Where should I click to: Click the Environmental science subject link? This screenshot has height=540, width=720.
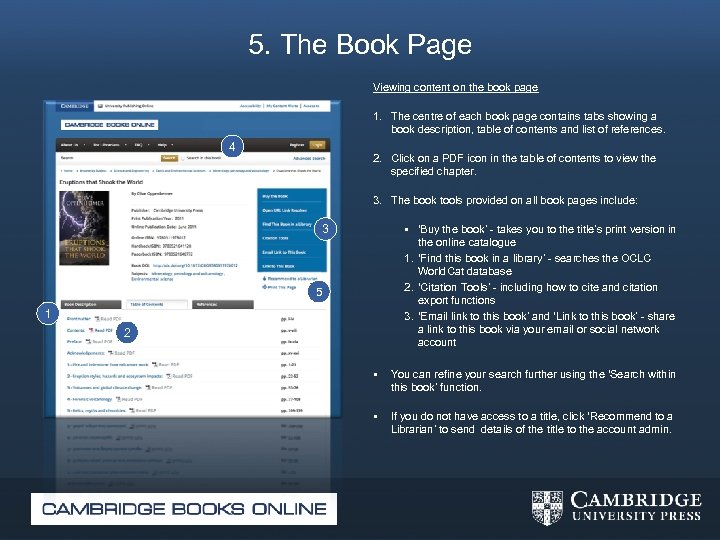[152, 279]
